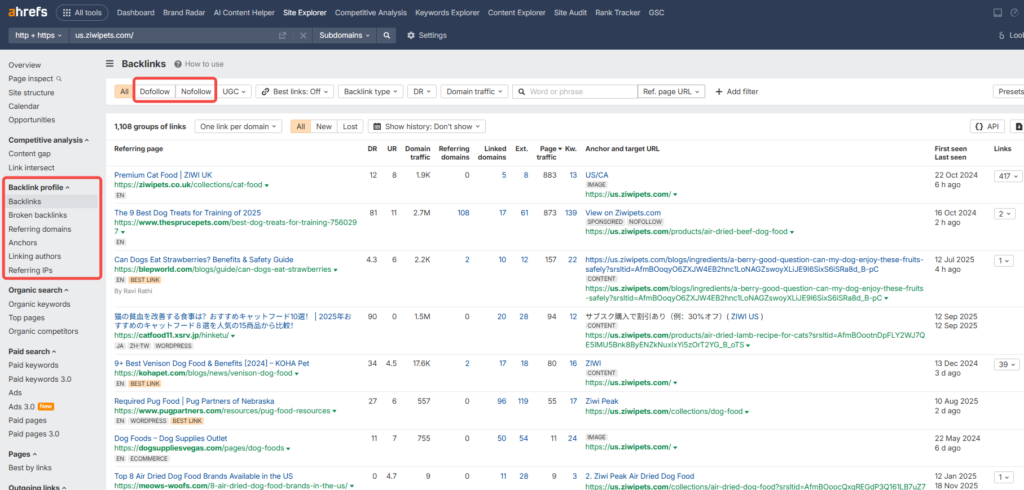This screenshot has width=1024, height=490.
Task: Open GSC in top navigation
Action: coord(656,12)
